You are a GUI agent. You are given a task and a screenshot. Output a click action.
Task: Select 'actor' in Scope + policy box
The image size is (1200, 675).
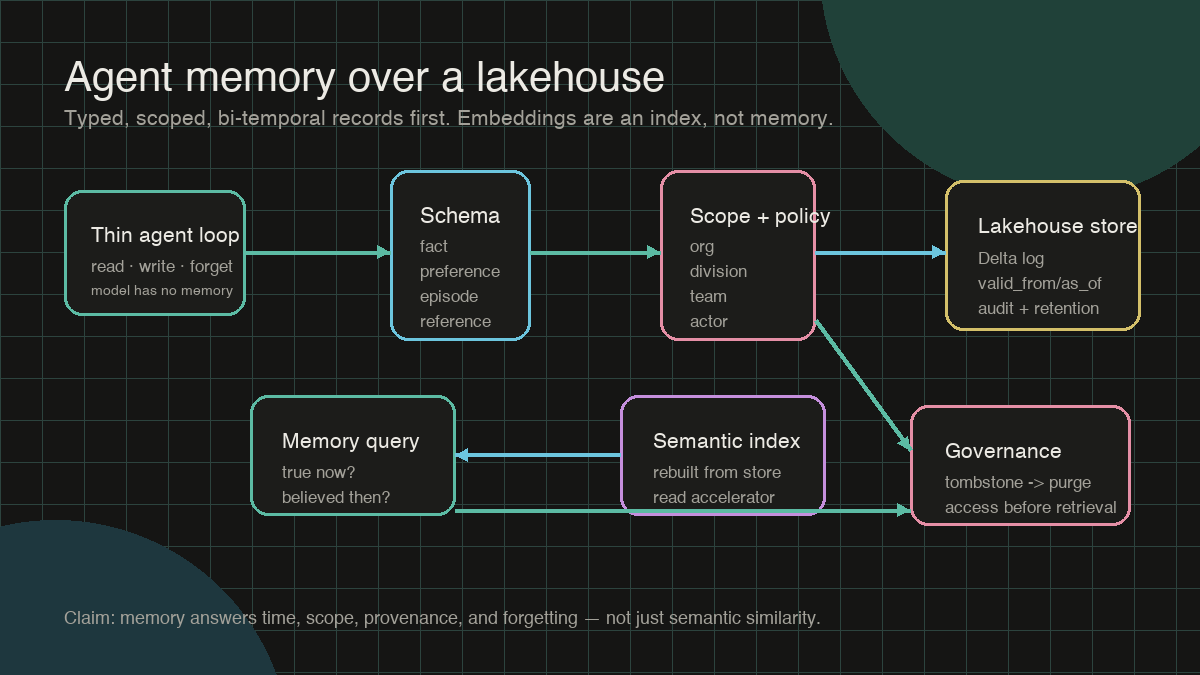(709, 321)
